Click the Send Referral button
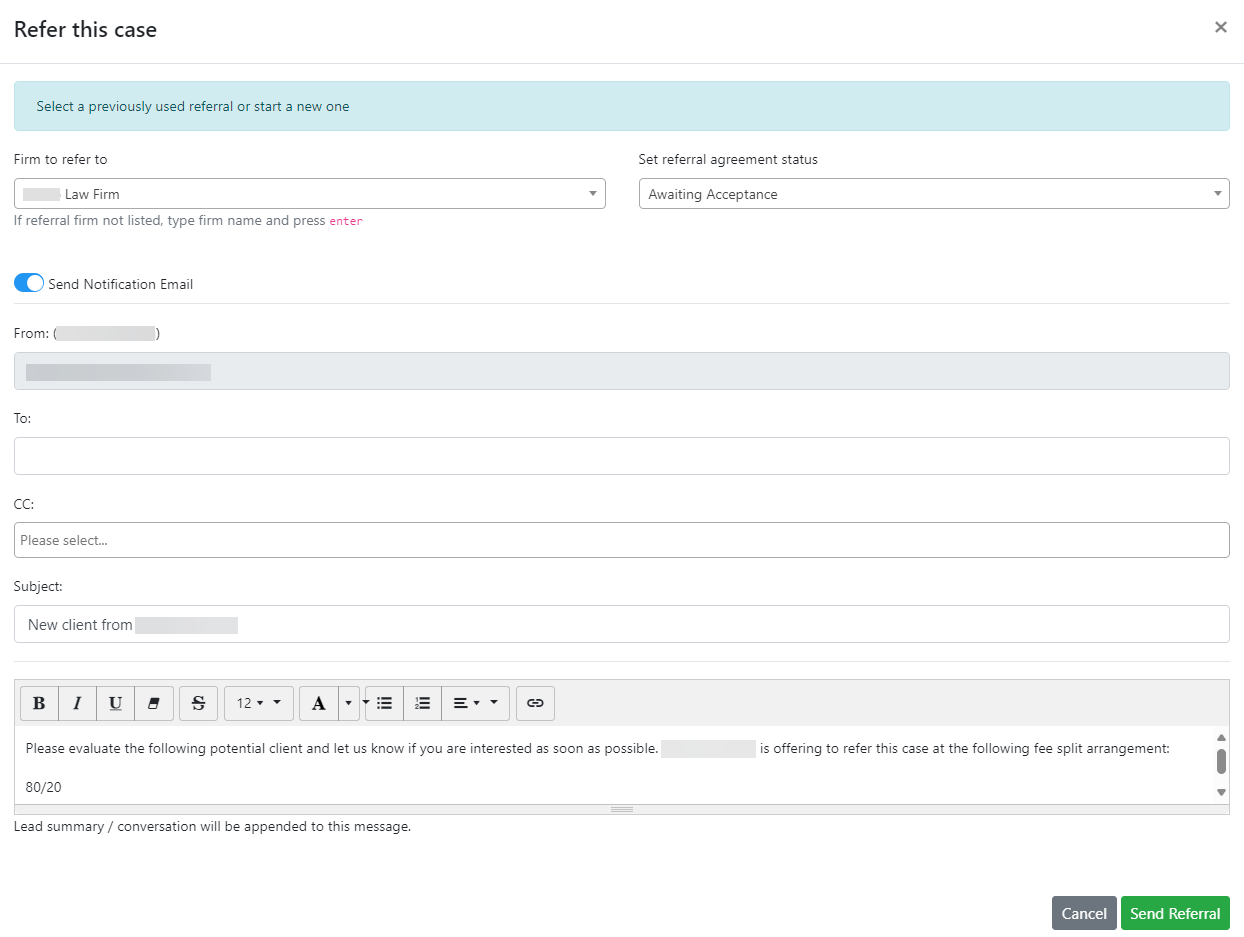The image size is (1244, 937). coord(1174,913)
